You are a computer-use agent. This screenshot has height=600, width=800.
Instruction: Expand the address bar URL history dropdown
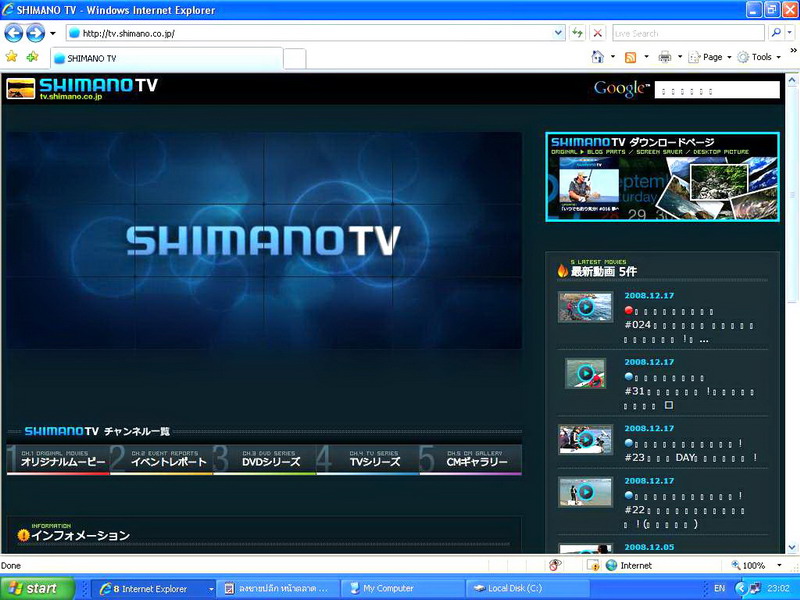click(559, 33)
